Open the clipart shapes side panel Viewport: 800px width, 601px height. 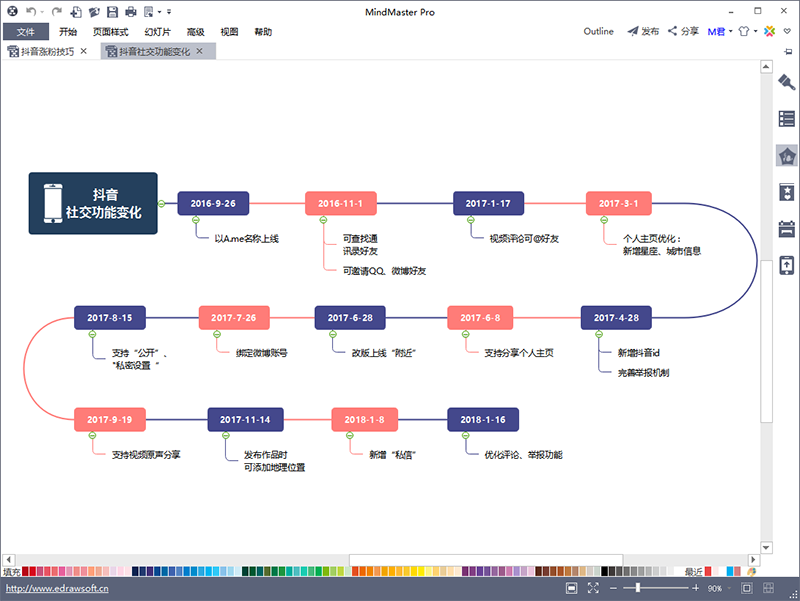pyautogui.click(x=786, y=156)
